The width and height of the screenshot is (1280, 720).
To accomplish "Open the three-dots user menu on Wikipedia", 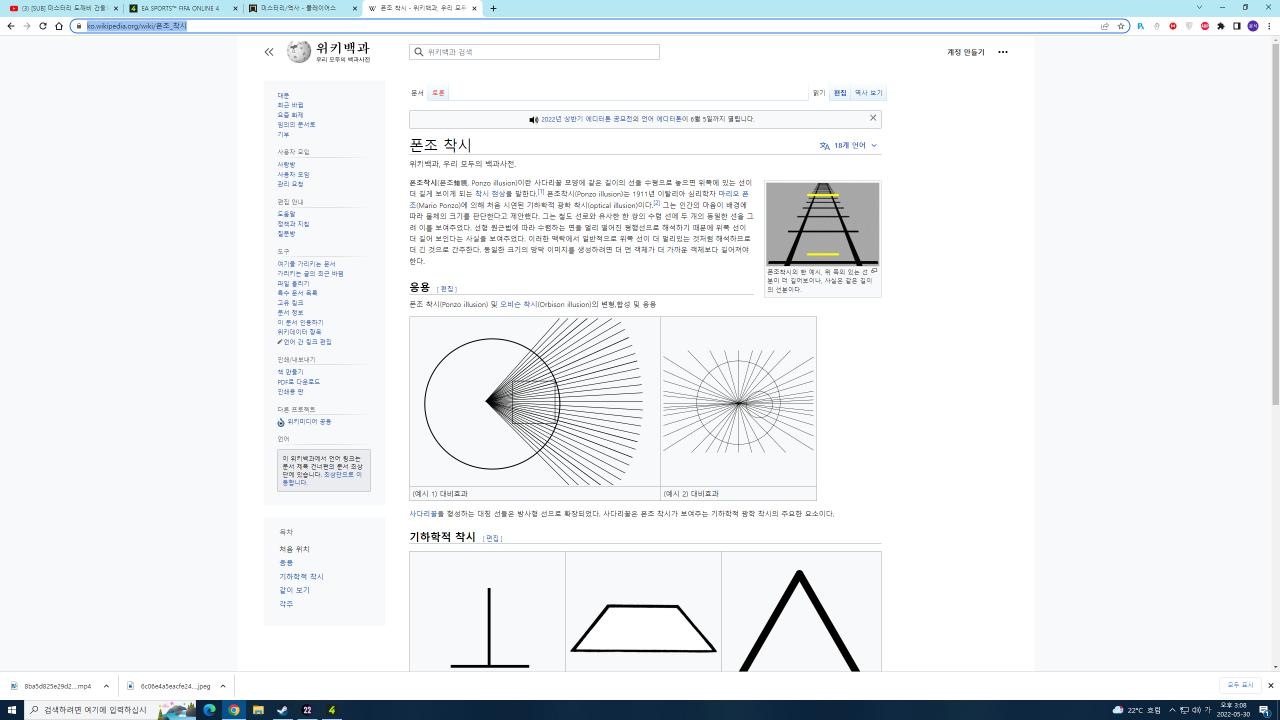I will (1003, 52).
